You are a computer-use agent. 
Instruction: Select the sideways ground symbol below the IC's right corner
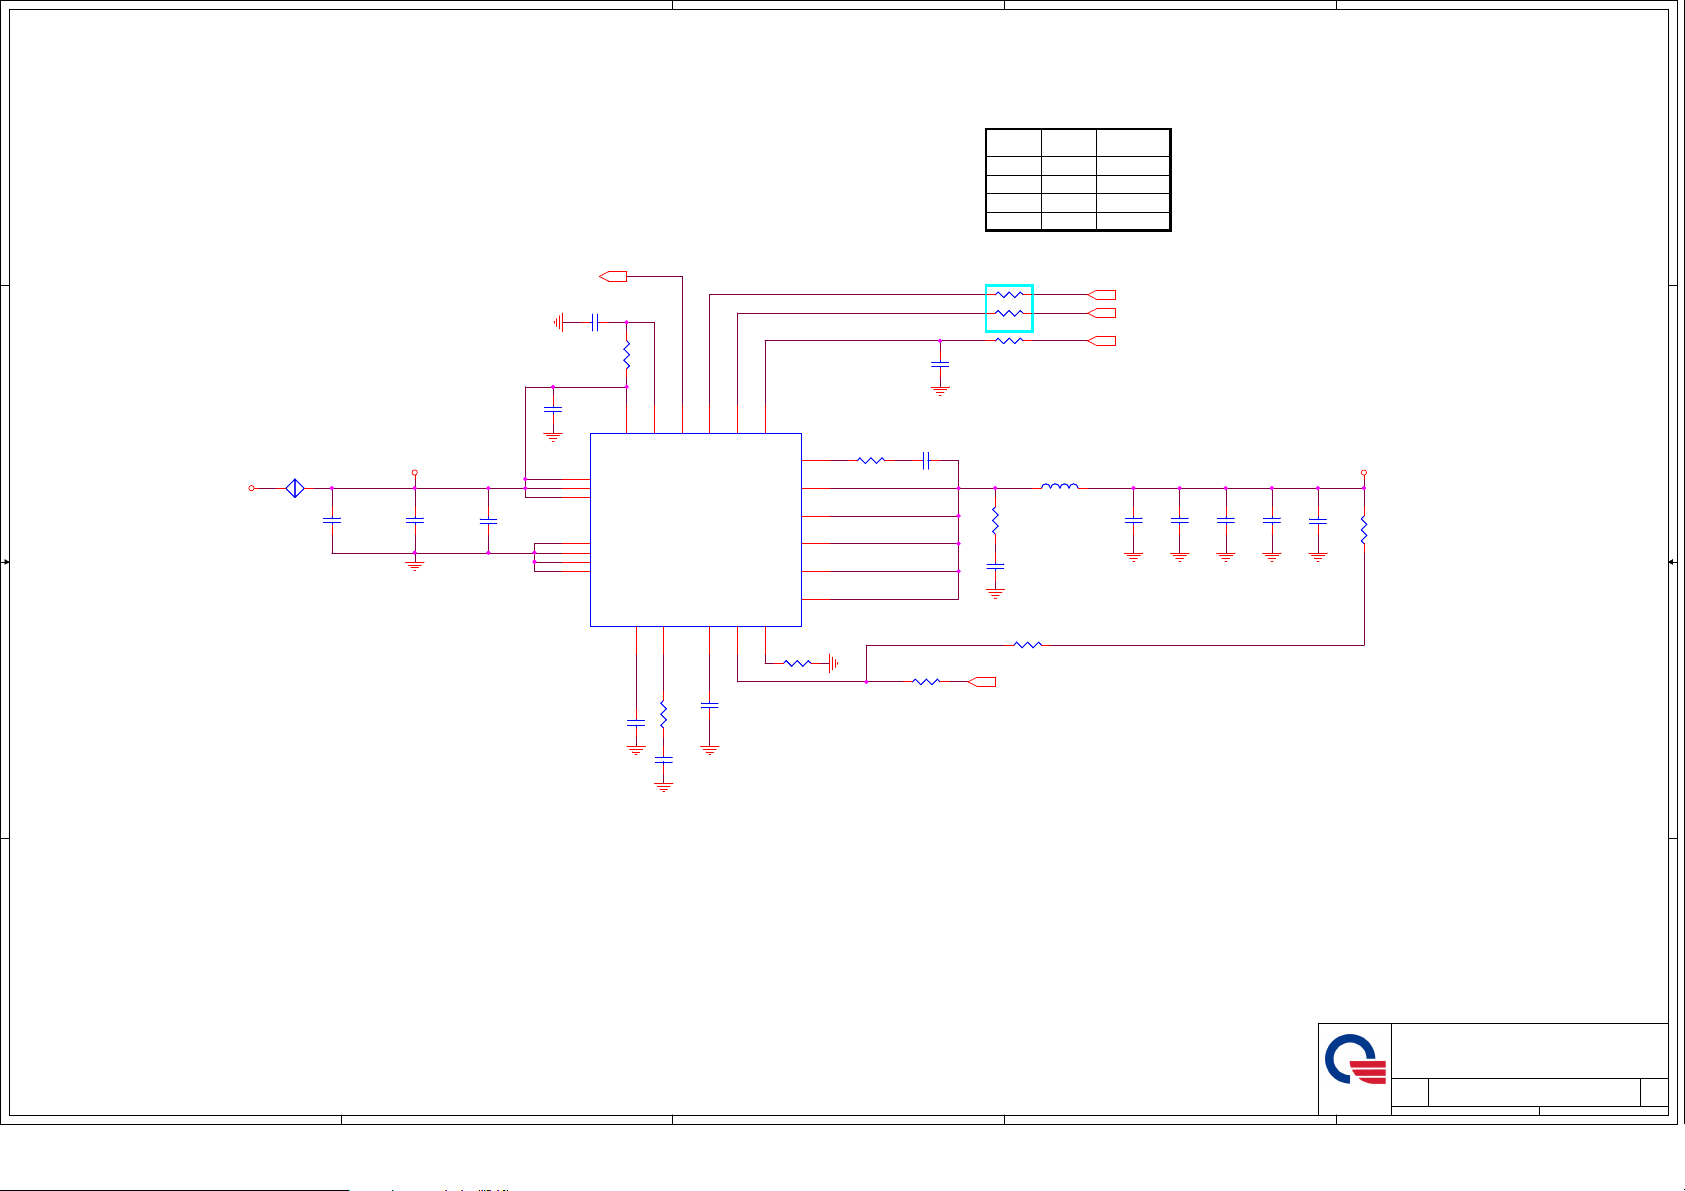pos(833,663)
